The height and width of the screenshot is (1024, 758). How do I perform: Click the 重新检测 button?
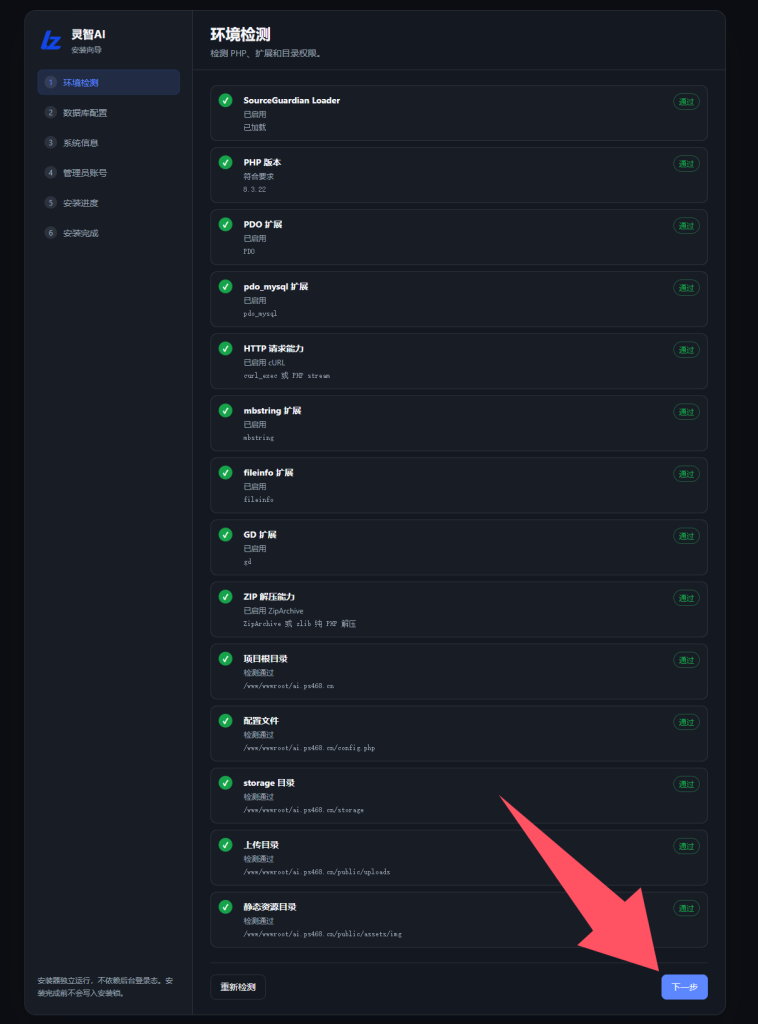[238, 987]
